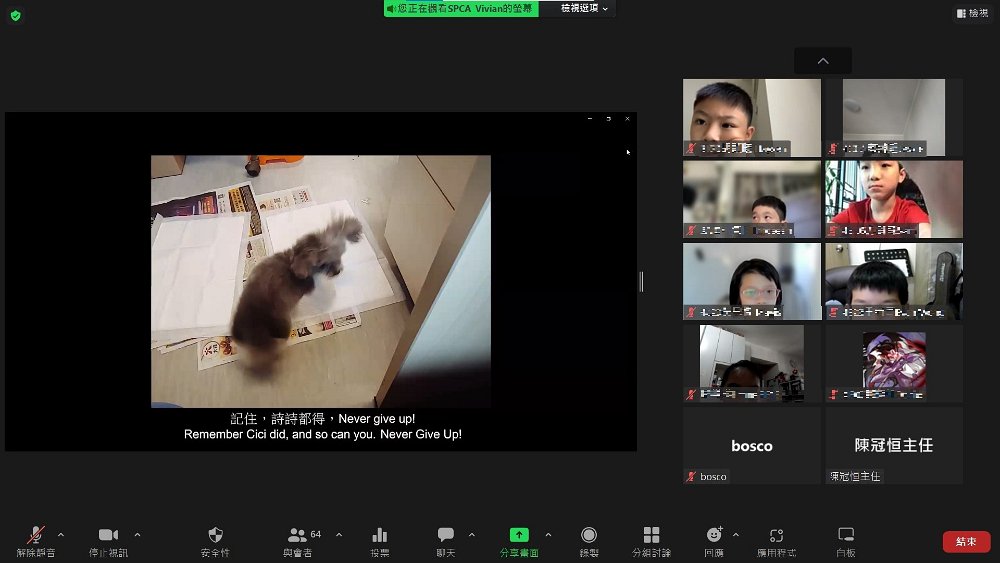The image size is (1000, 563).
Task: Open Breakout Rooms from the toolbar
Action: click(x=652, y=536)
